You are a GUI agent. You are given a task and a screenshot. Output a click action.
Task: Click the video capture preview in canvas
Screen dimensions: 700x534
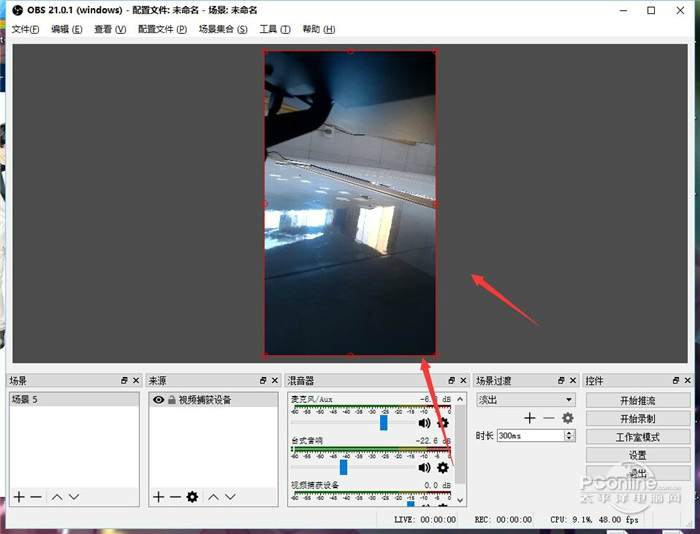(350, 204)
